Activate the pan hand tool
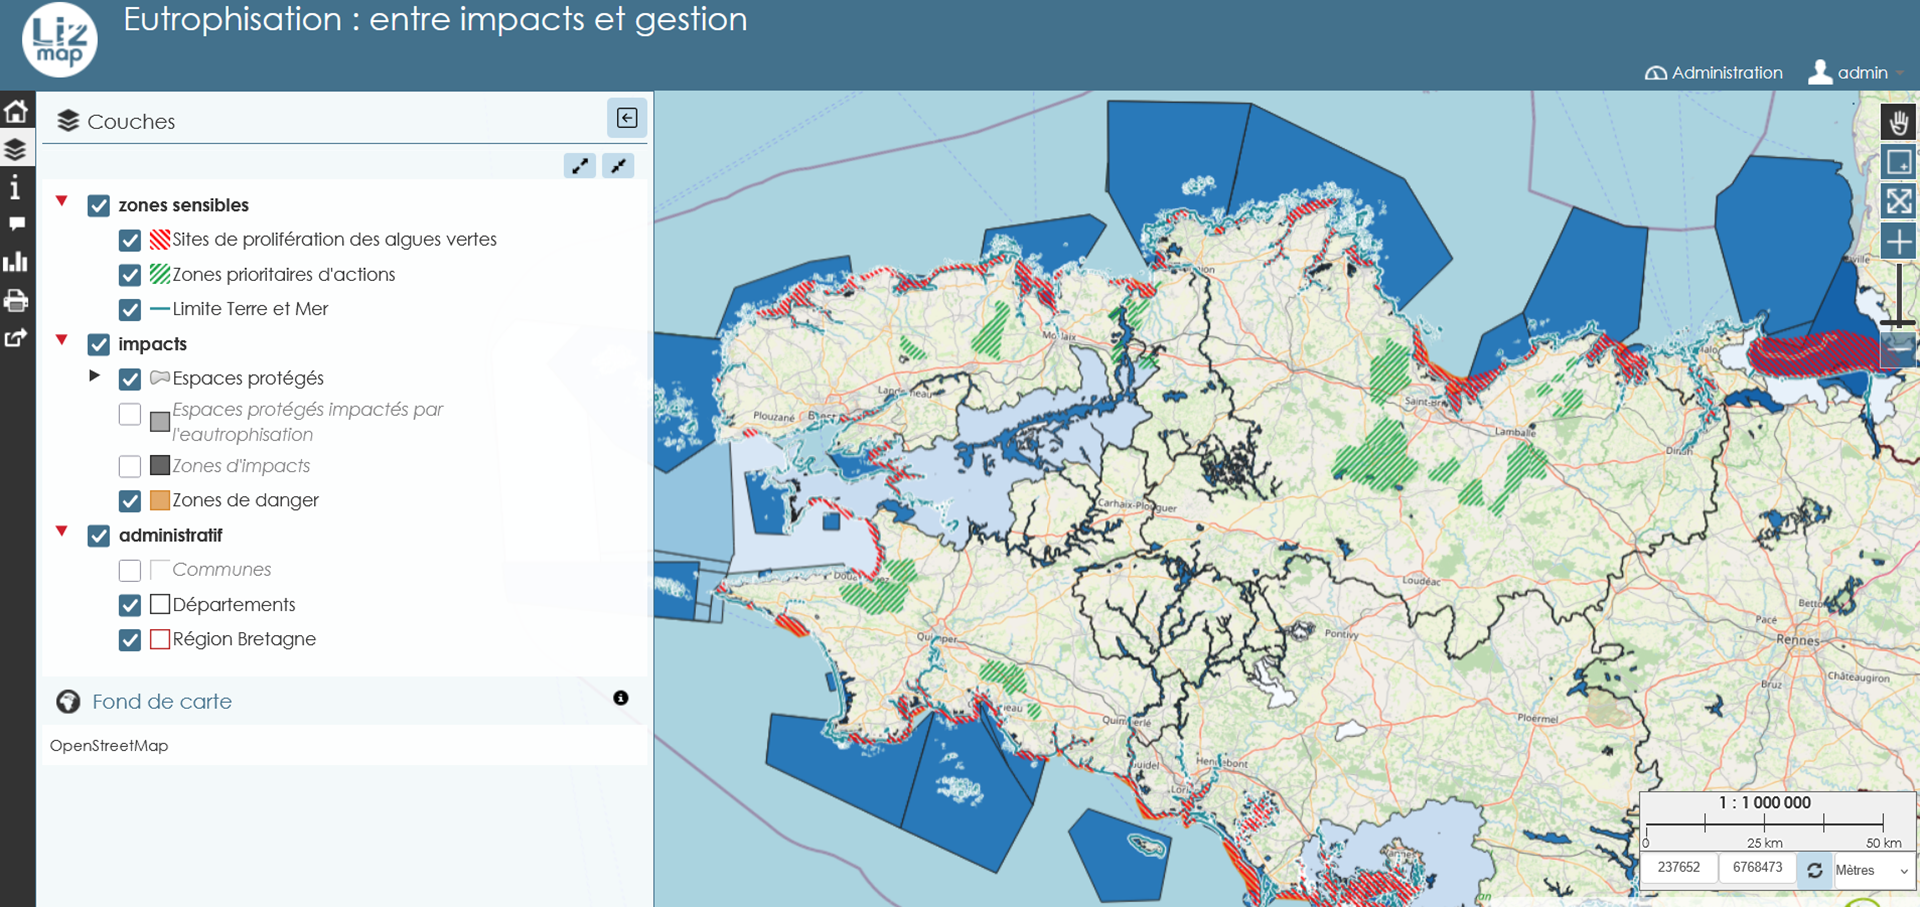Viewport: 1920px width, 907px height. click(x=1897, y=123)
